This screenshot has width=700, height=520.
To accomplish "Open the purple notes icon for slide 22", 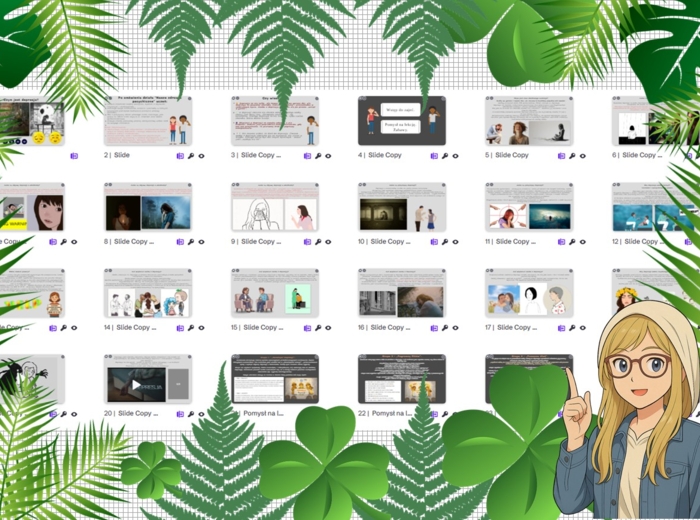I will pyautogui.click(x=434, y=414).
